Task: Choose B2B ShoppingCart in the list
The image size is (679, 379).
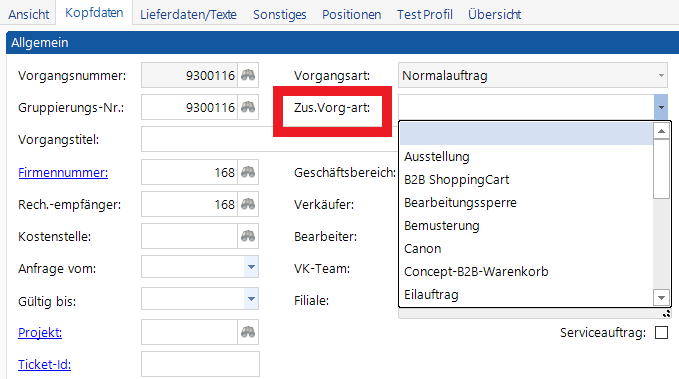Action: [526, 179]
